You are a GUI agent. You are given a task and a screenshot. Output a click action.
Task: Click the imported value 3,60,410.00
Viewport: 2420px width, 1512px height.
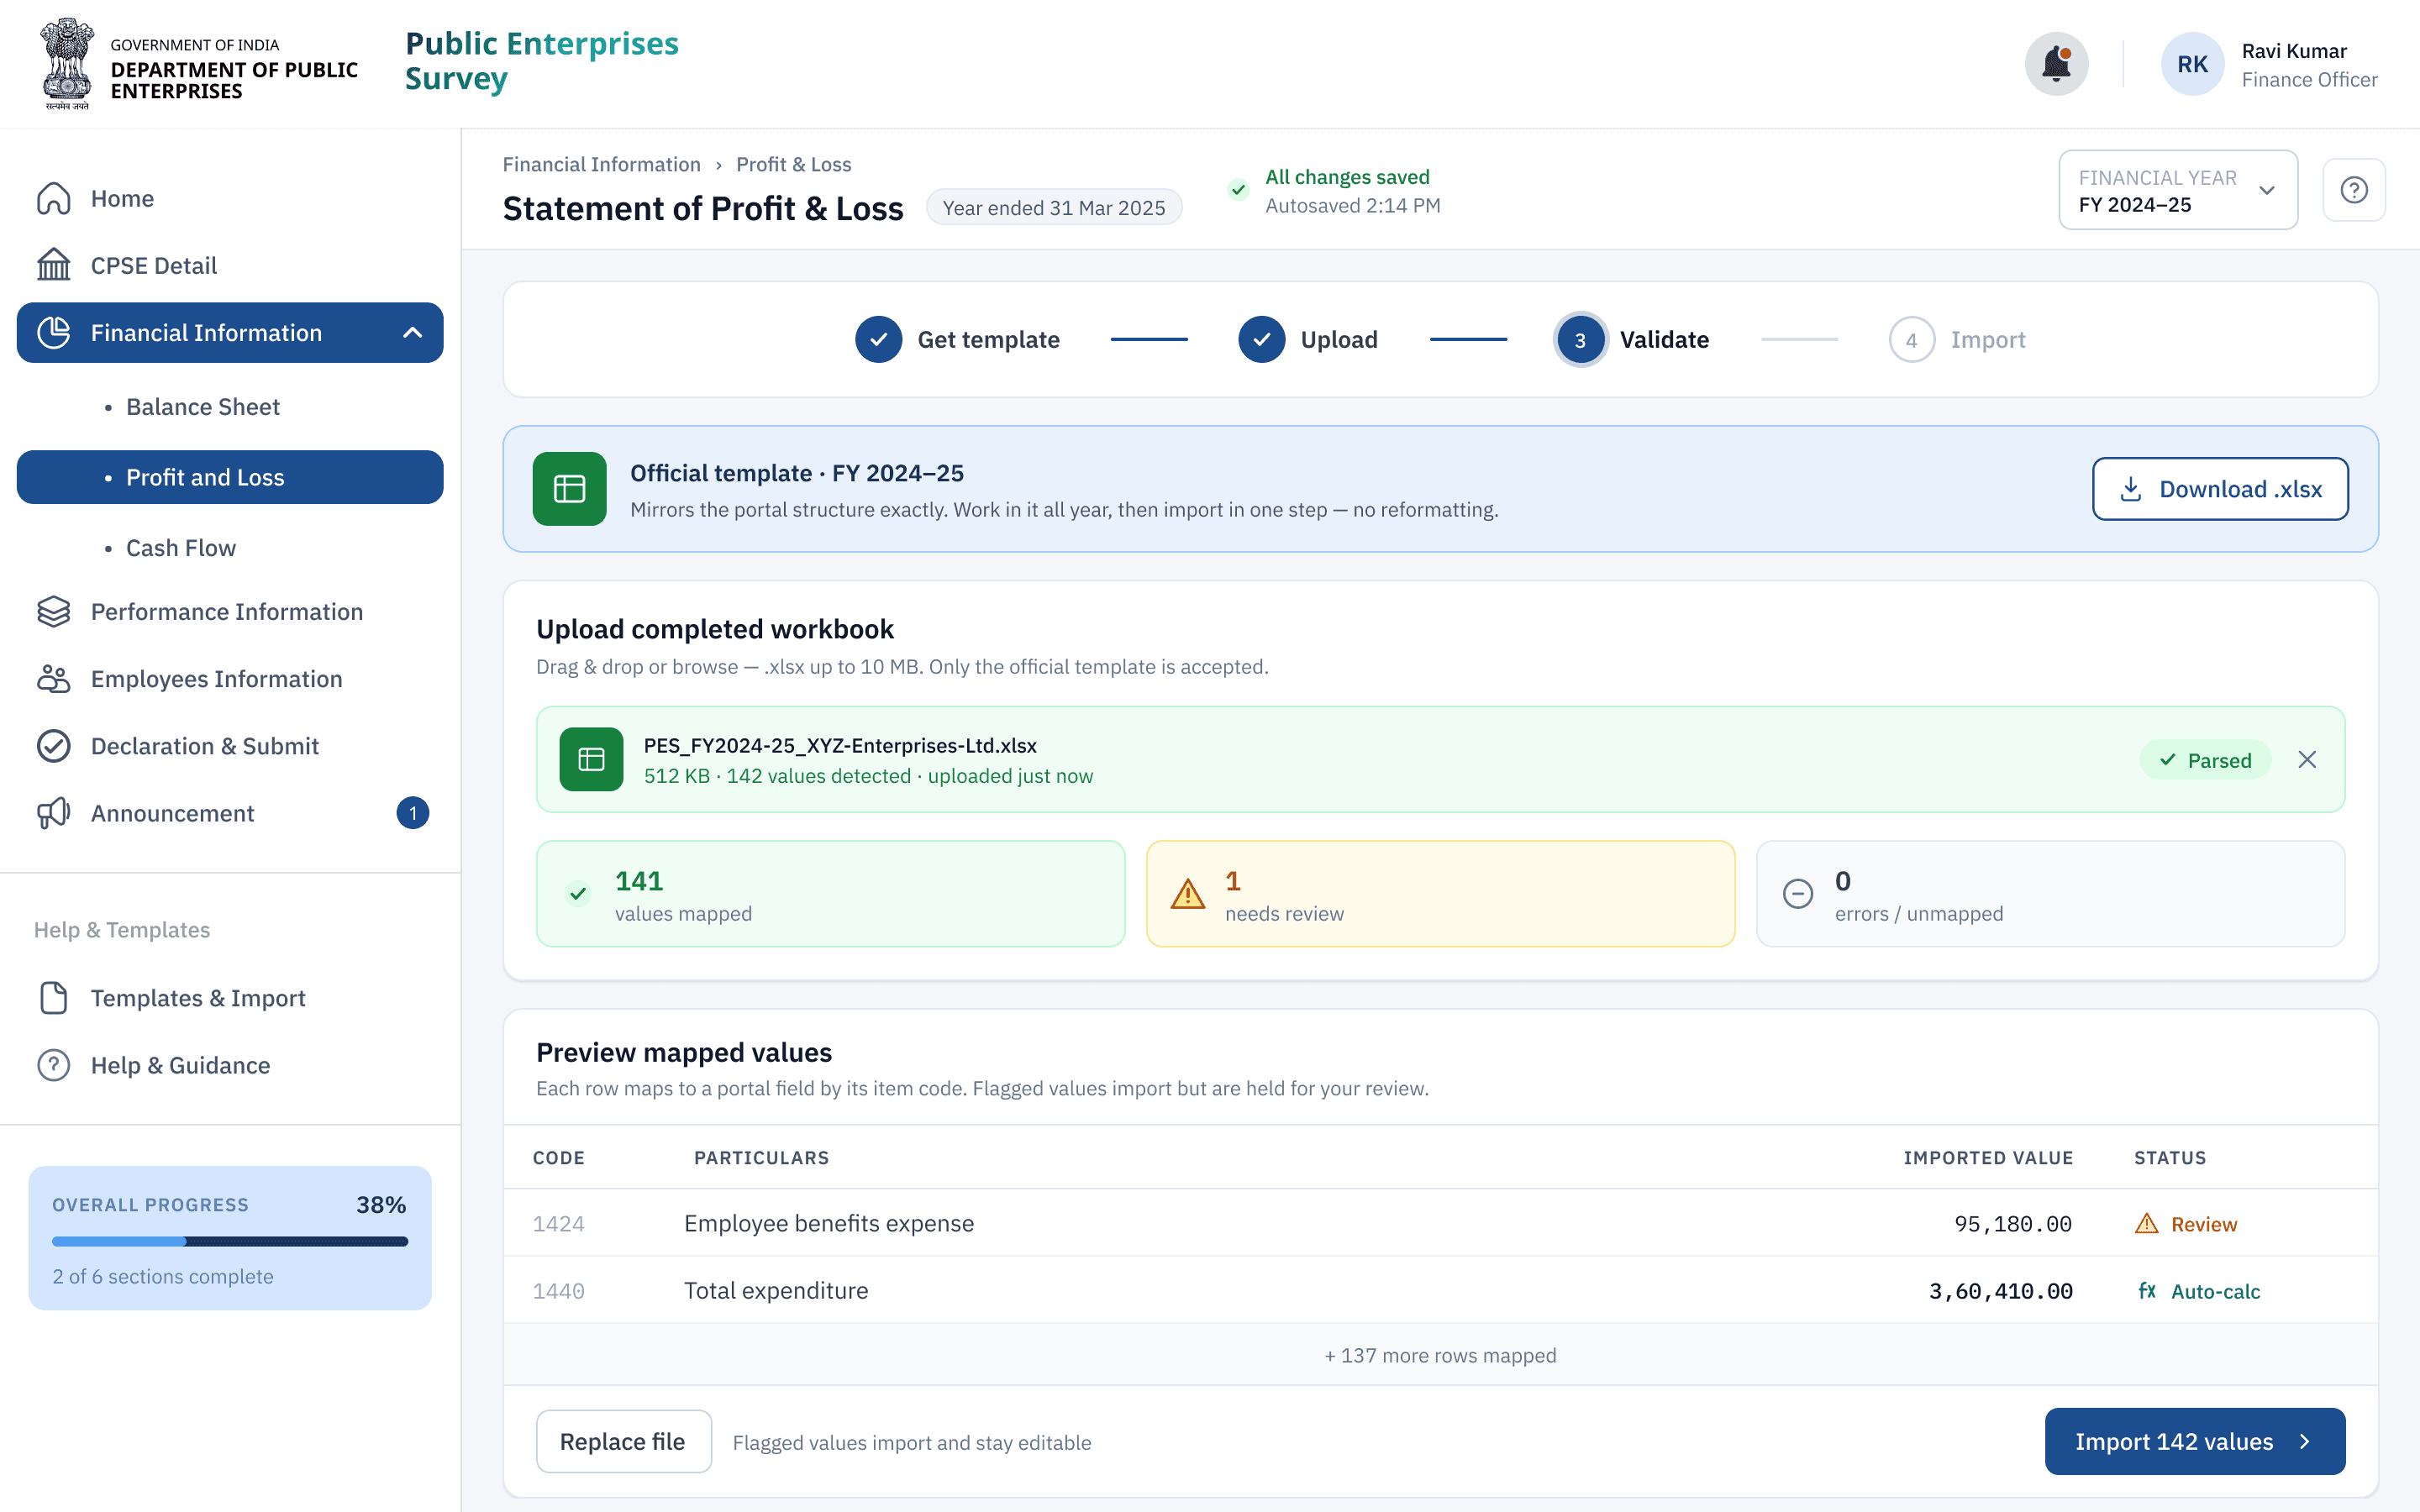tap(2001, 1291)
